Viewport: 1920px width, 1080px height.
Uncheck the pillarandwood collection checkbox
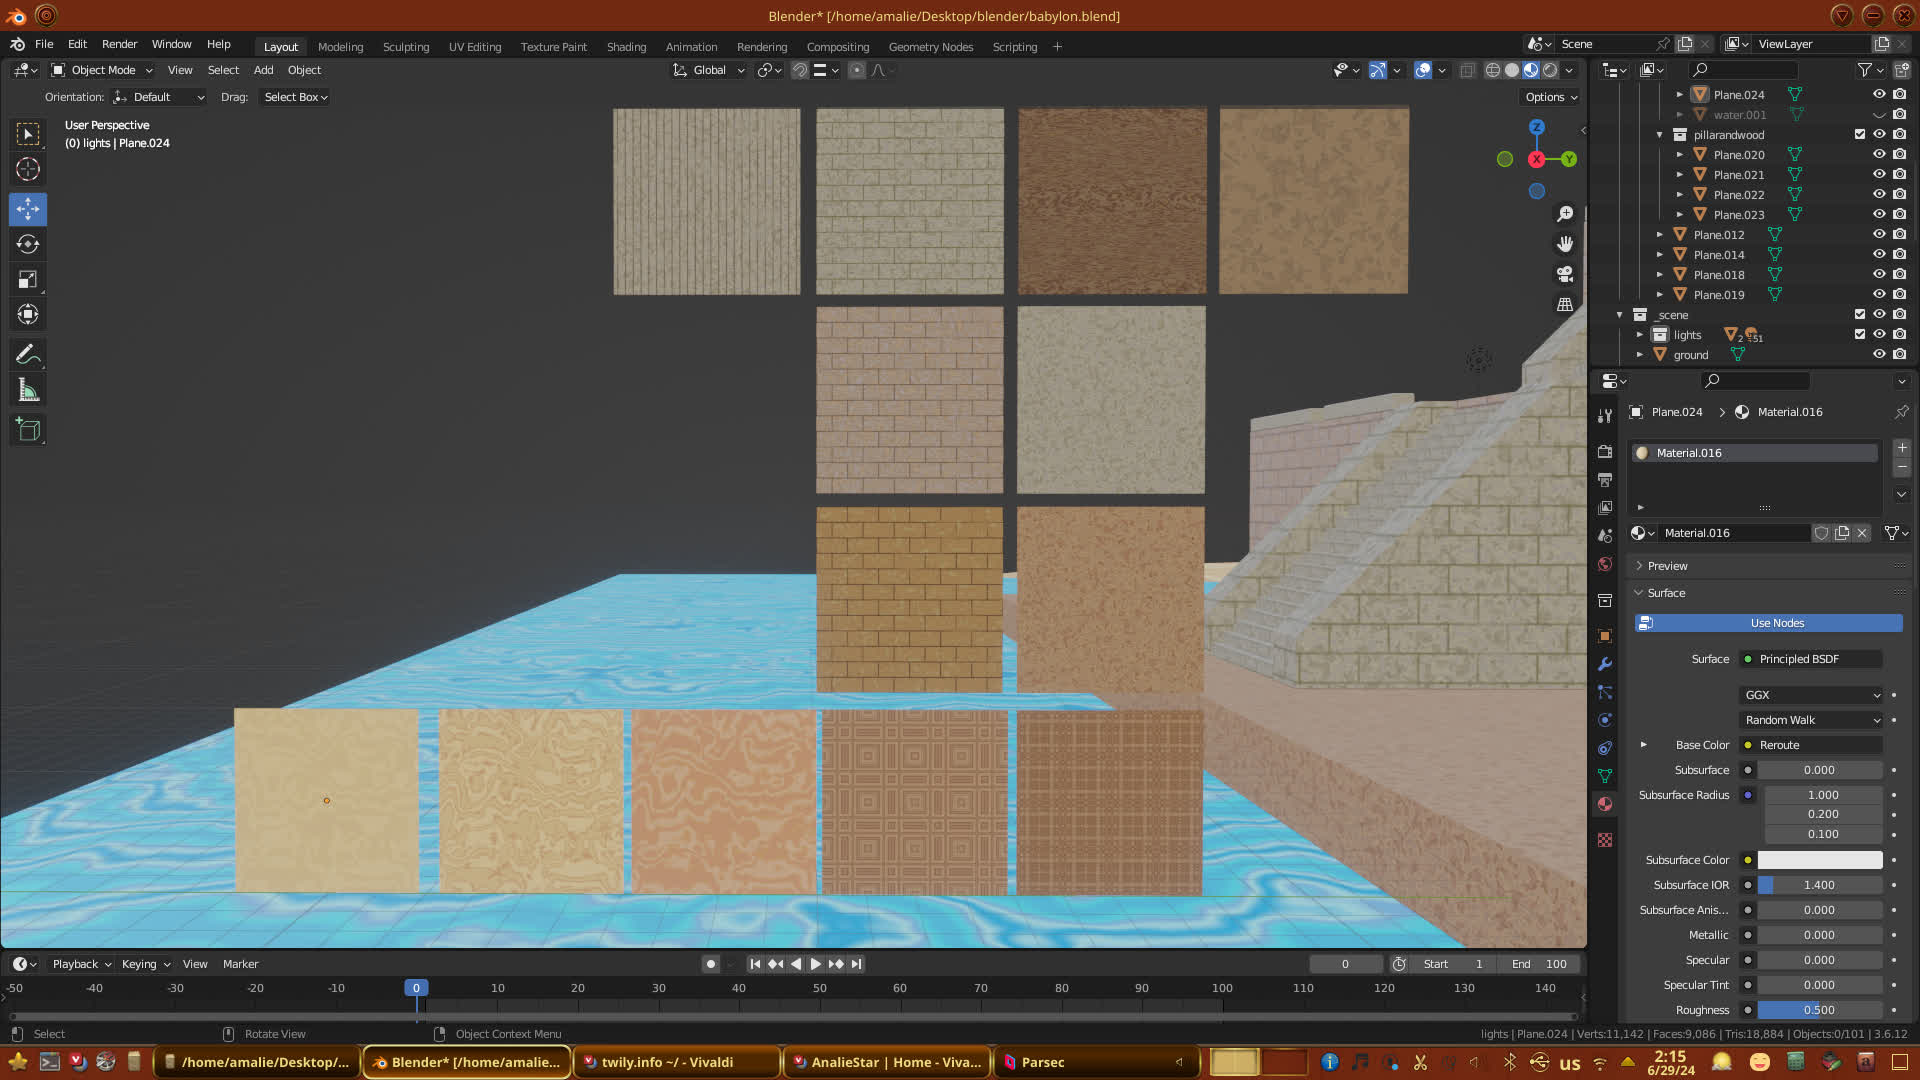pos(1859,135)
